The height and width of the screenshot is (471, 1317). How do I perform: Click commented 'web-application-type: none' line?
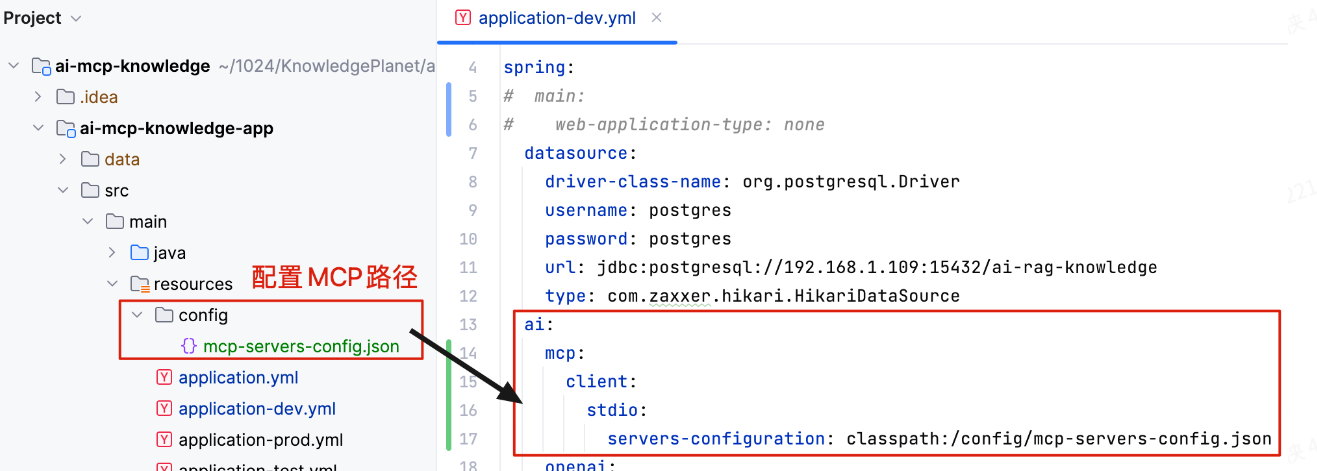690,125
